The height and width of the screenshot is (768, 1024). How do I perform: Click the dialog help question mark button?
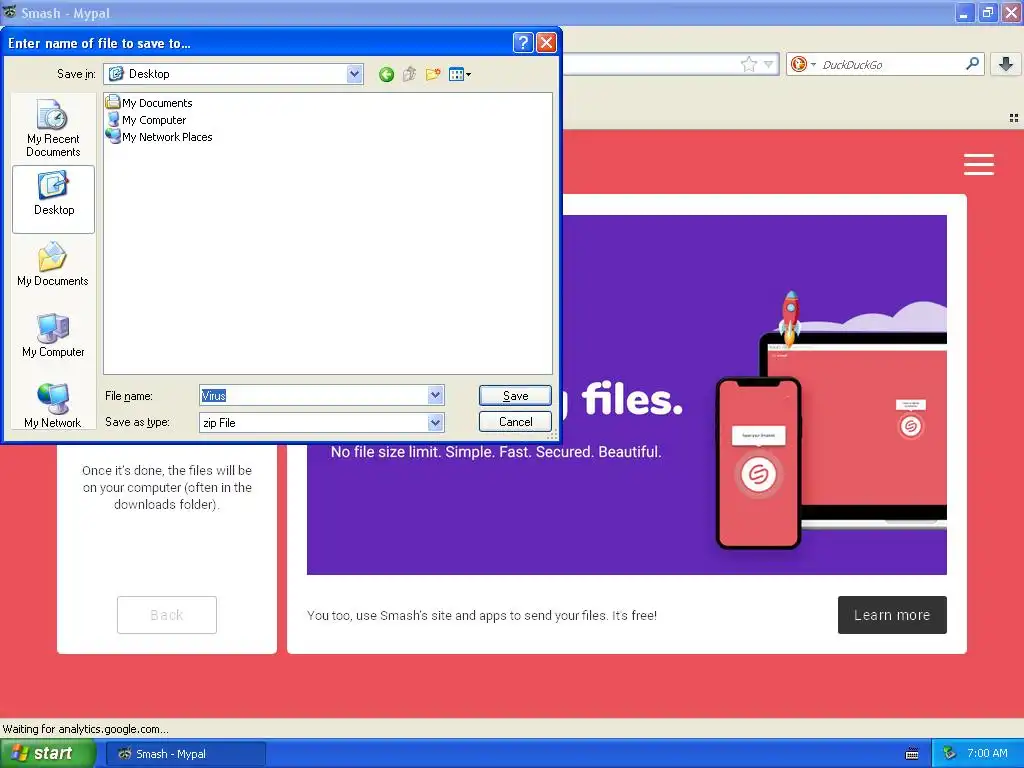(x=523, y=42)
